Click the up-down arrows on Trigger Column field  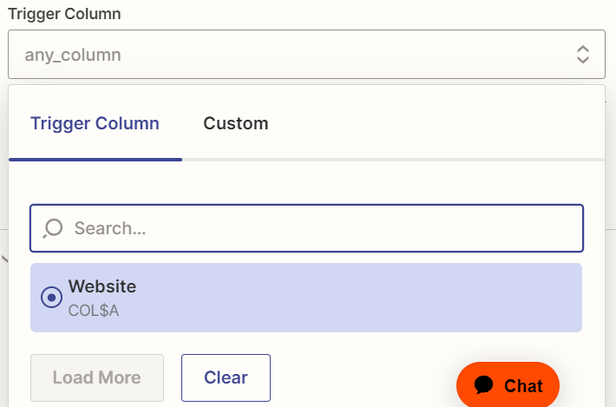(583, 55)
